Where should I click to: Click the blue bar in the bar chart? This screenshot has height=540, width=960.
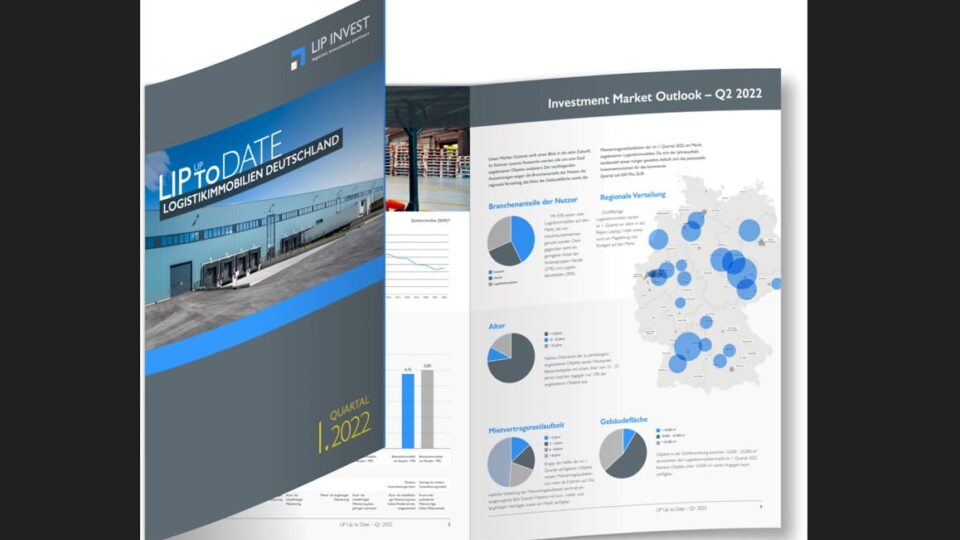[x=407, y=413]
